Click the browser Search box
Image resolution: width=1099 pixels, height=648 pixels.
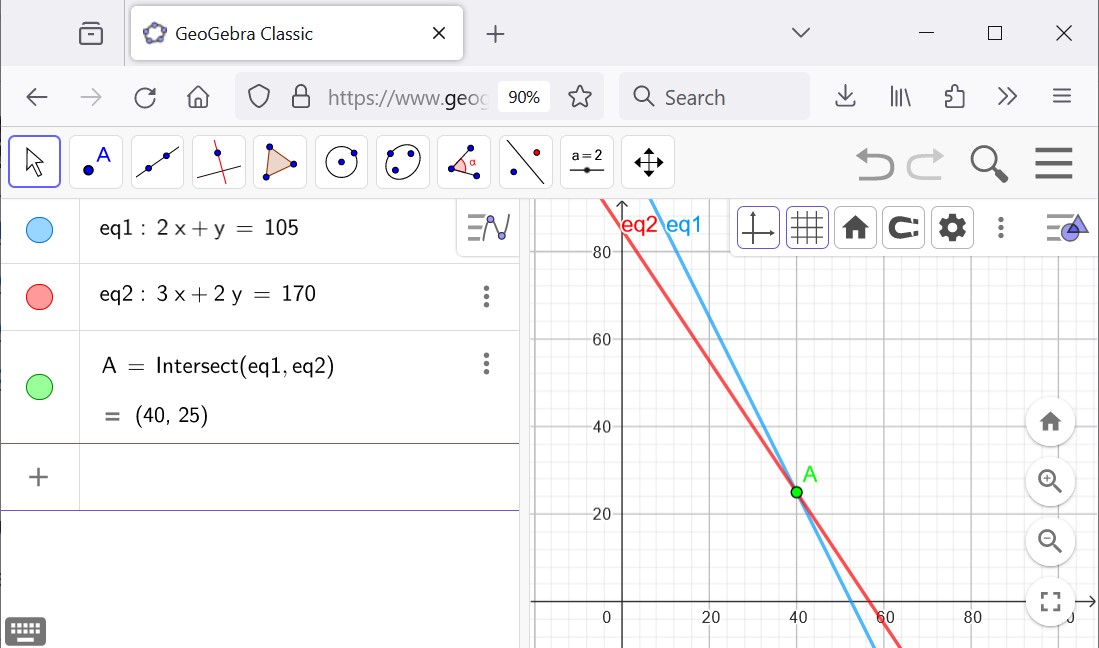point(714,97)
